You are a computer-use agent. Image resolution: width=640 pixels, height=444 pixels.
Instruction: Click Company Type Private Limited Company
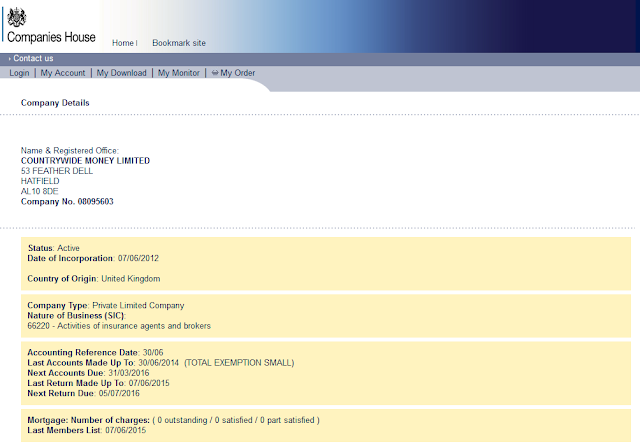tap(106, 306)
